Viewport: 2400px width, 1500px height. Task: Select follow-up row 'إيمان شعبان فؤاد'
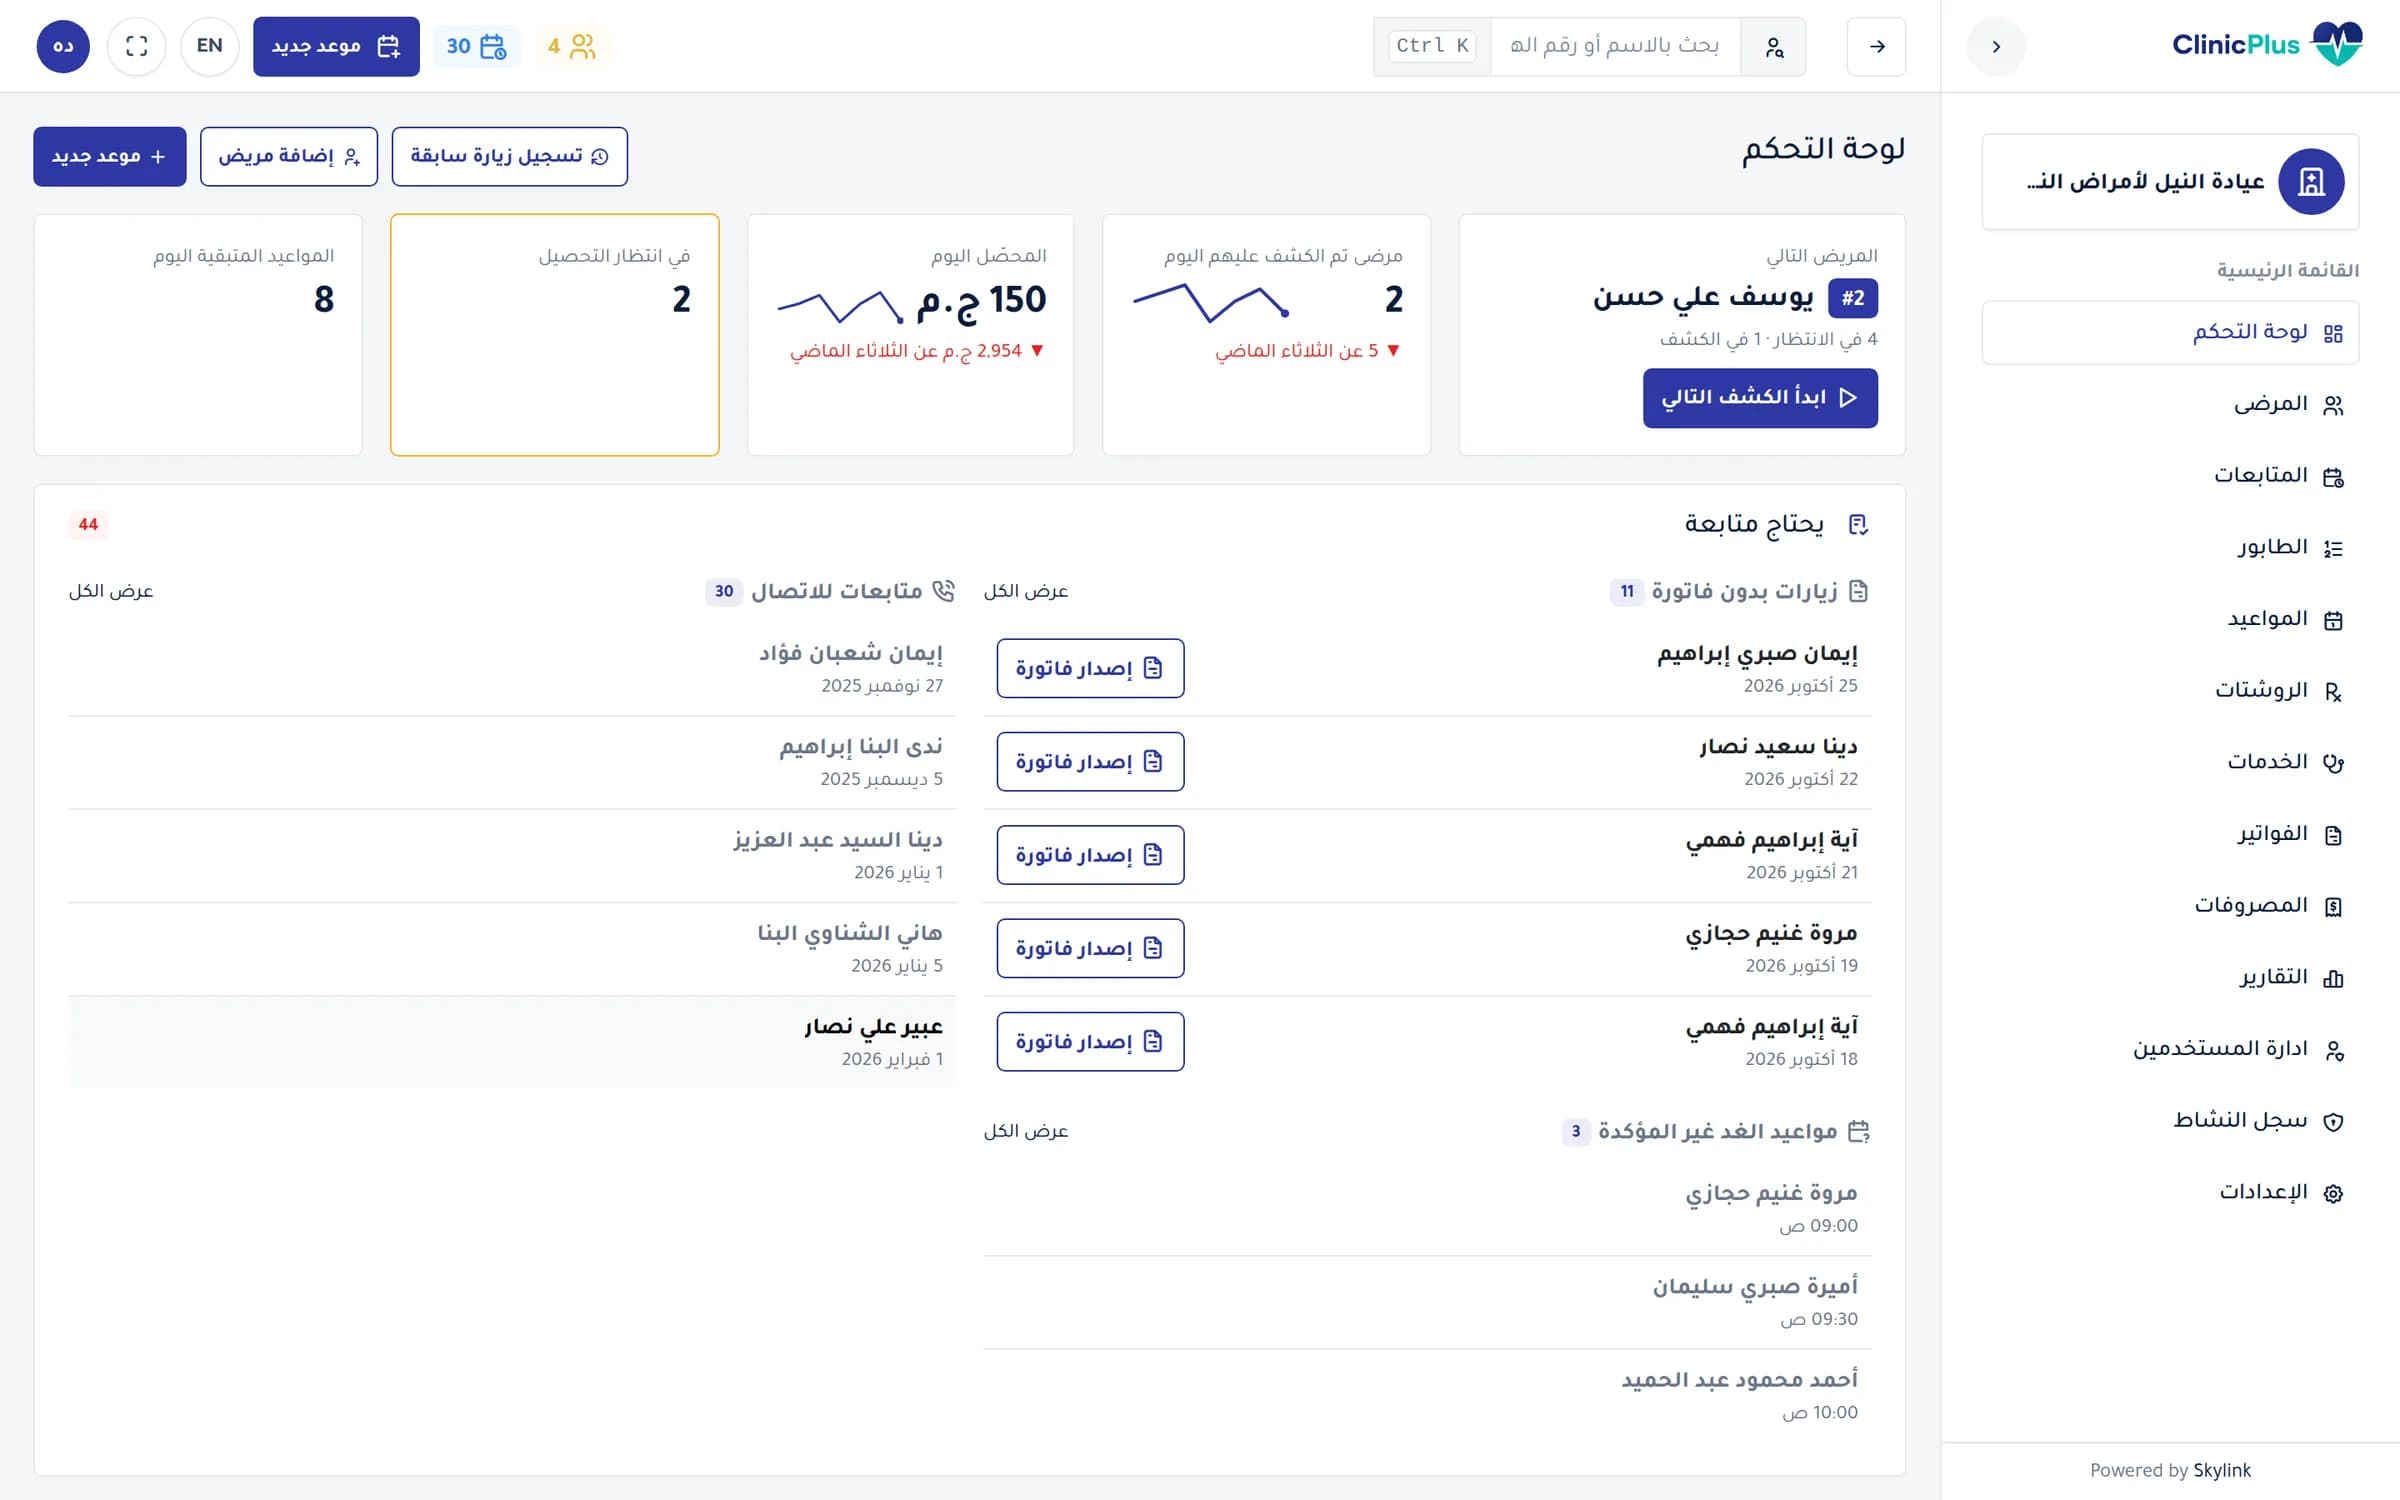pos(512,668)
